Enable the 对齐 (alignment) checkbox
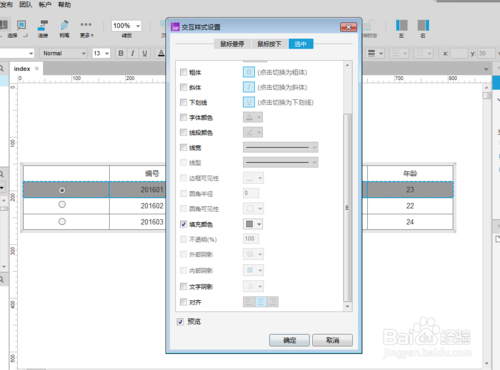500x370 pixels. click(183, 302)
